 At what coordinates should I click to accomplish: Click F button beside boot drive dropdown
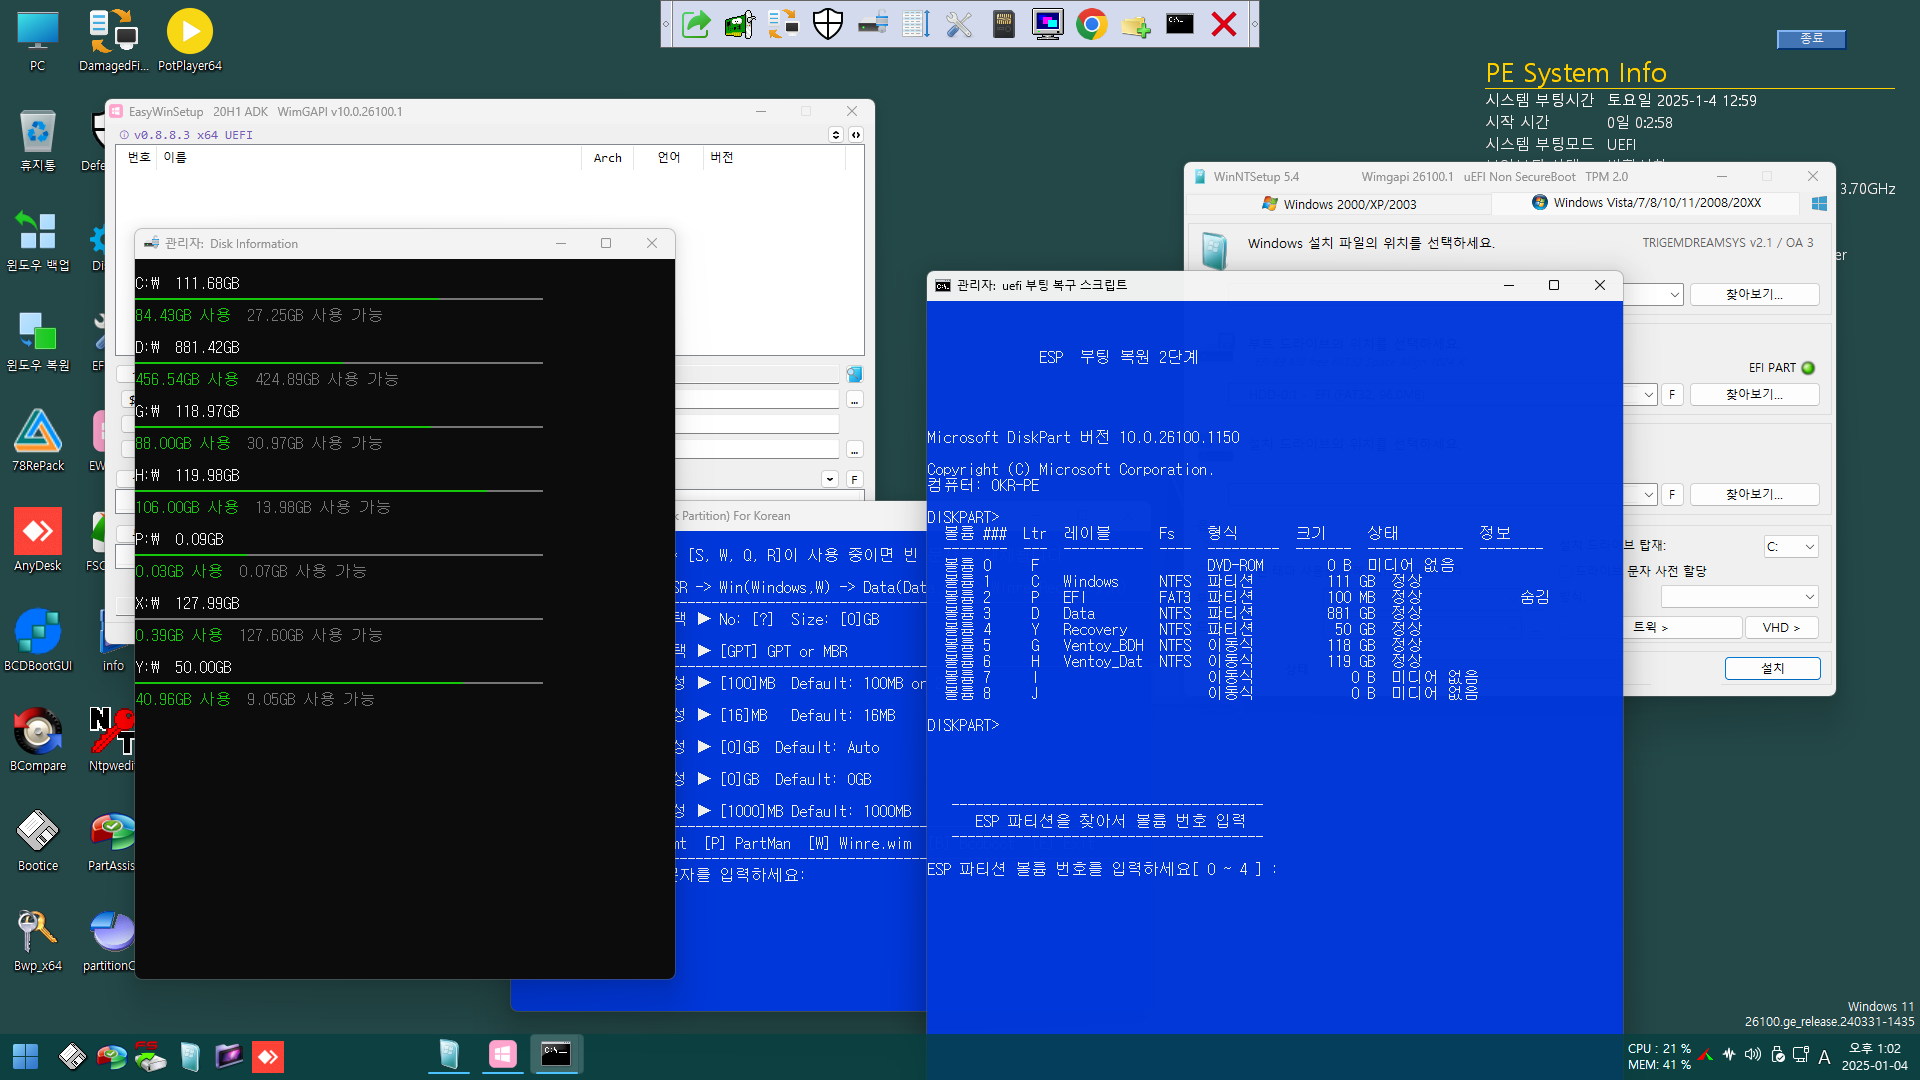point(1672,394)
